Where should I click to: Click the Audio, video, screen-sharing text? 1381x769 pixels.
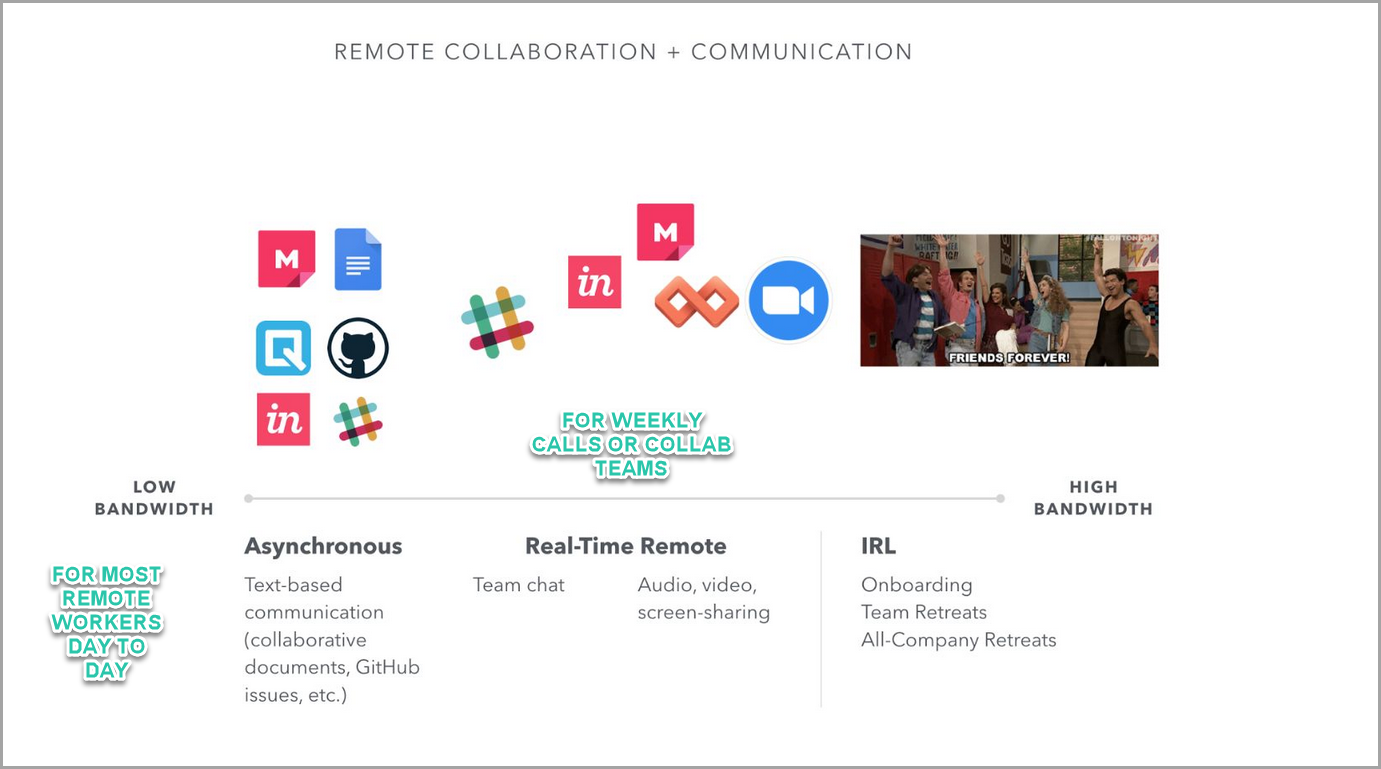point(704,599)
